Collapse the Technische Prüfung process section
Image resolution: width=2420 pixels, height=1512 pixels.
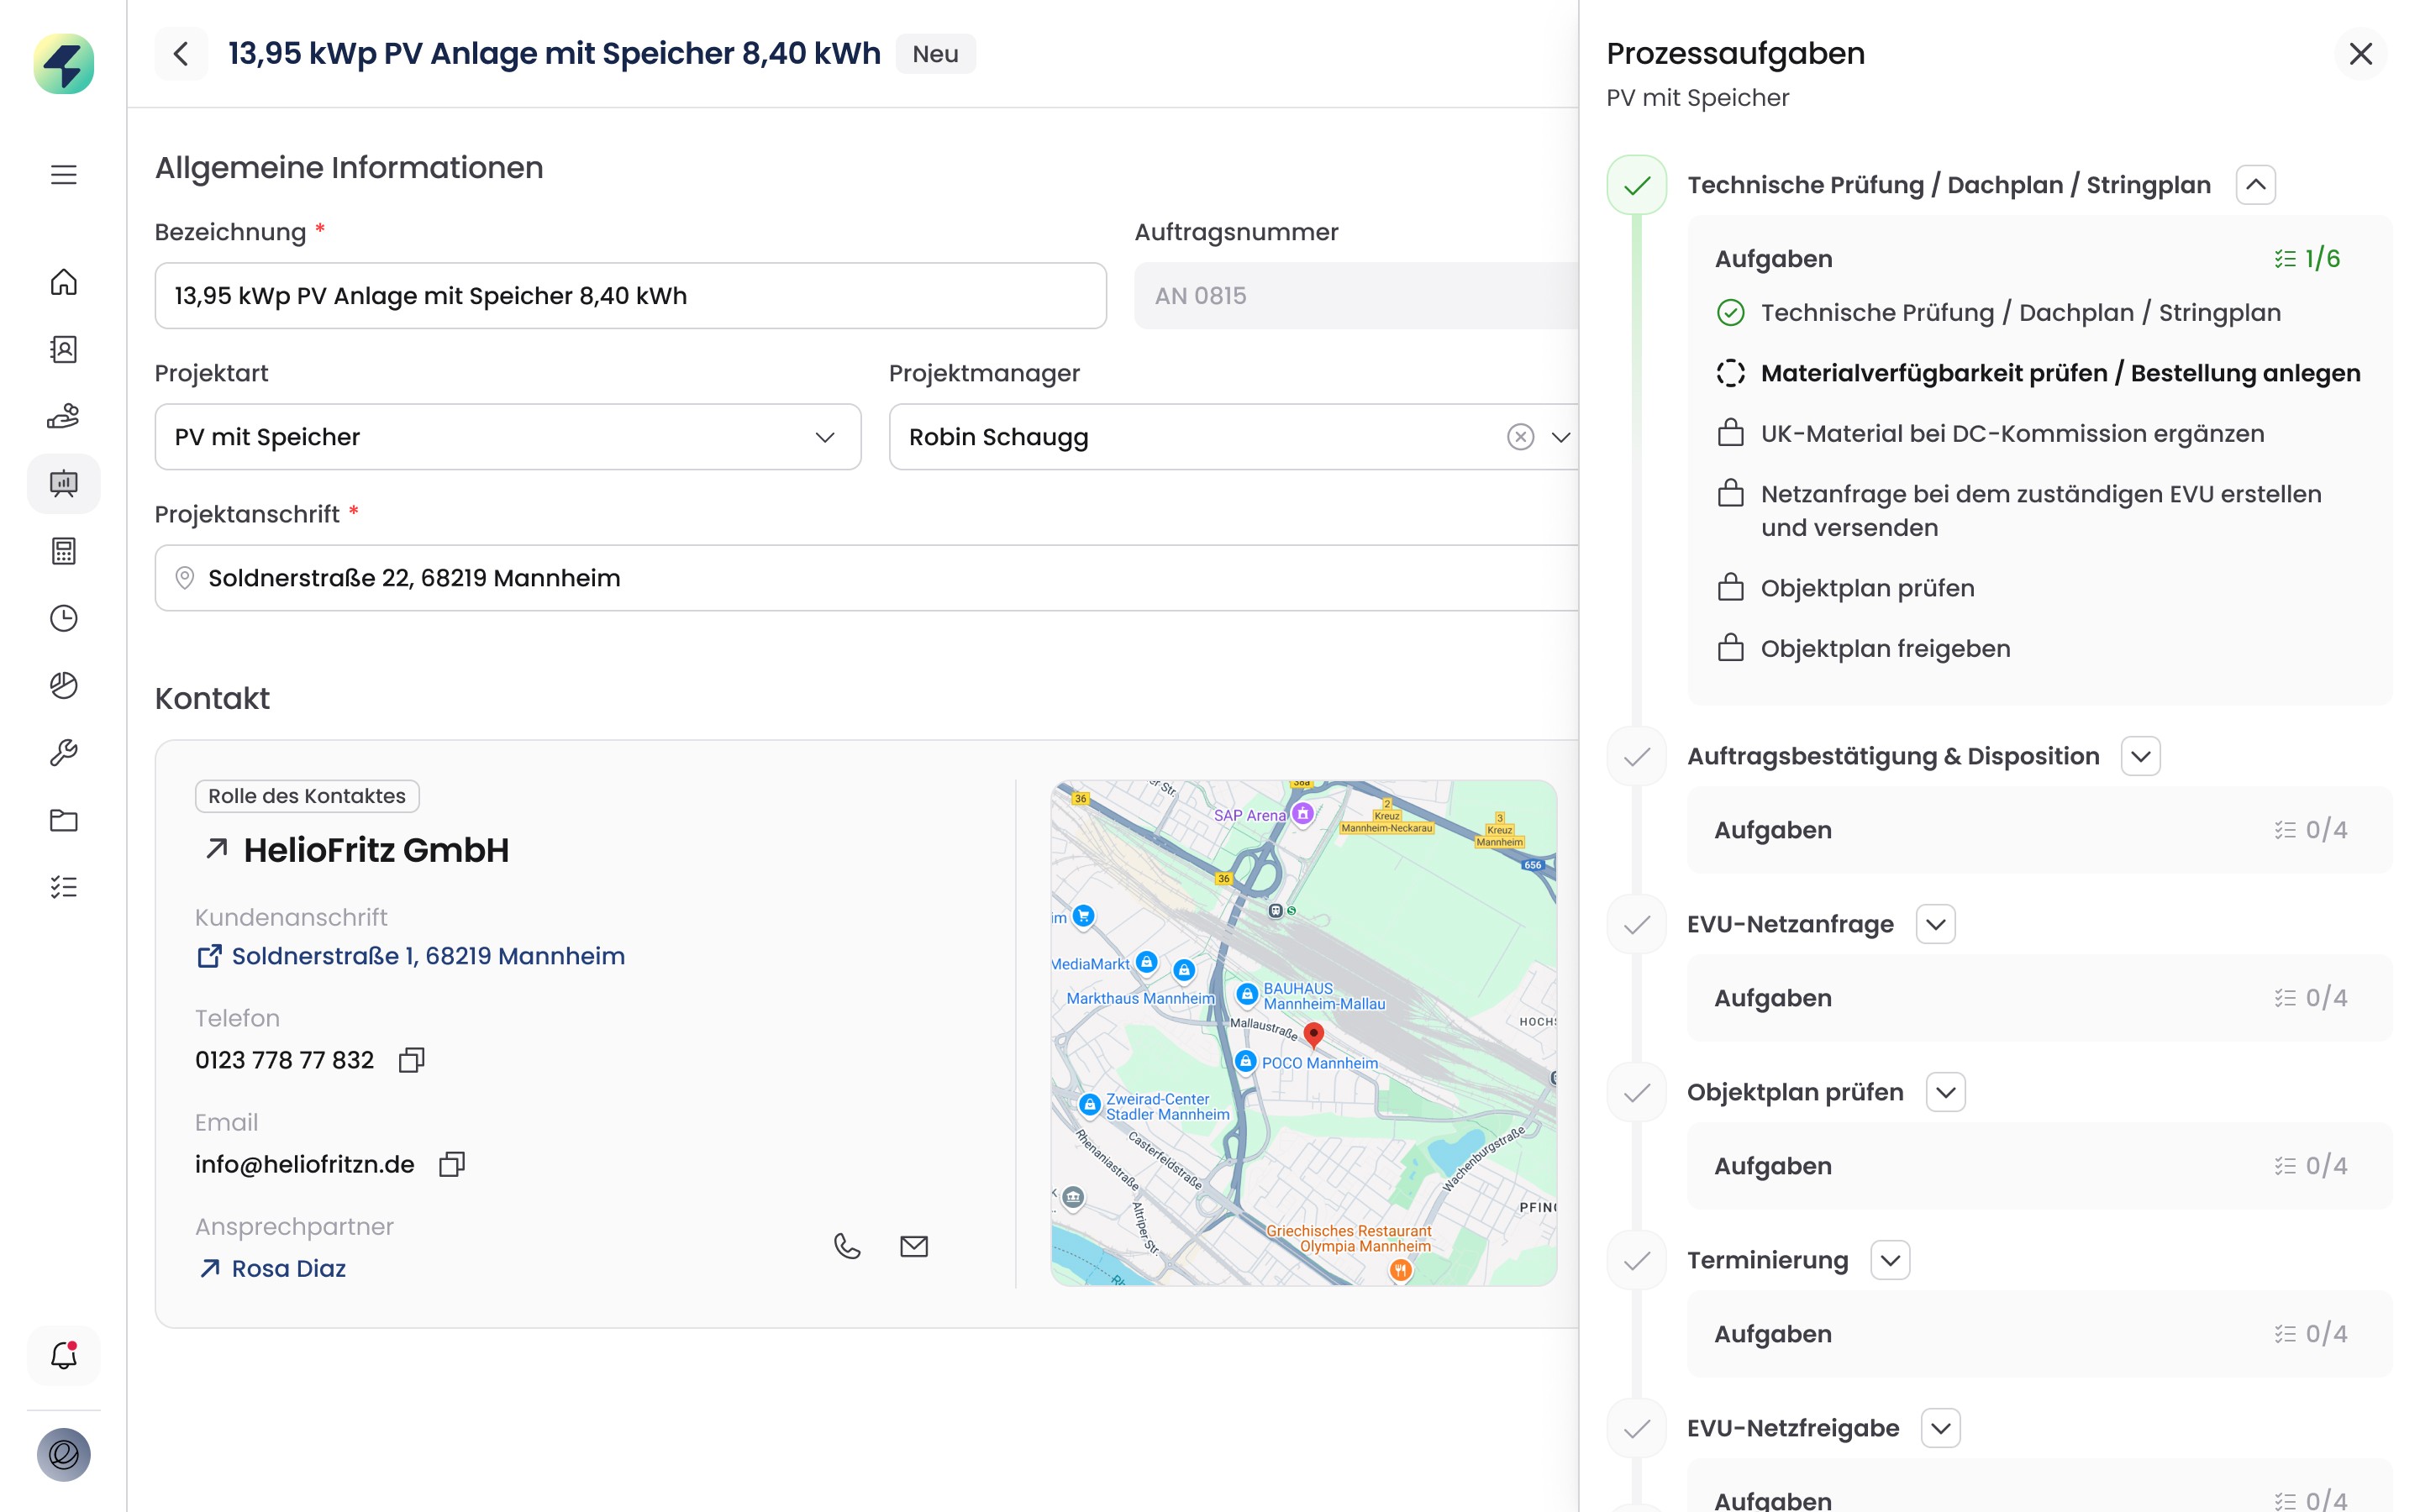[x=2255, y=185]
